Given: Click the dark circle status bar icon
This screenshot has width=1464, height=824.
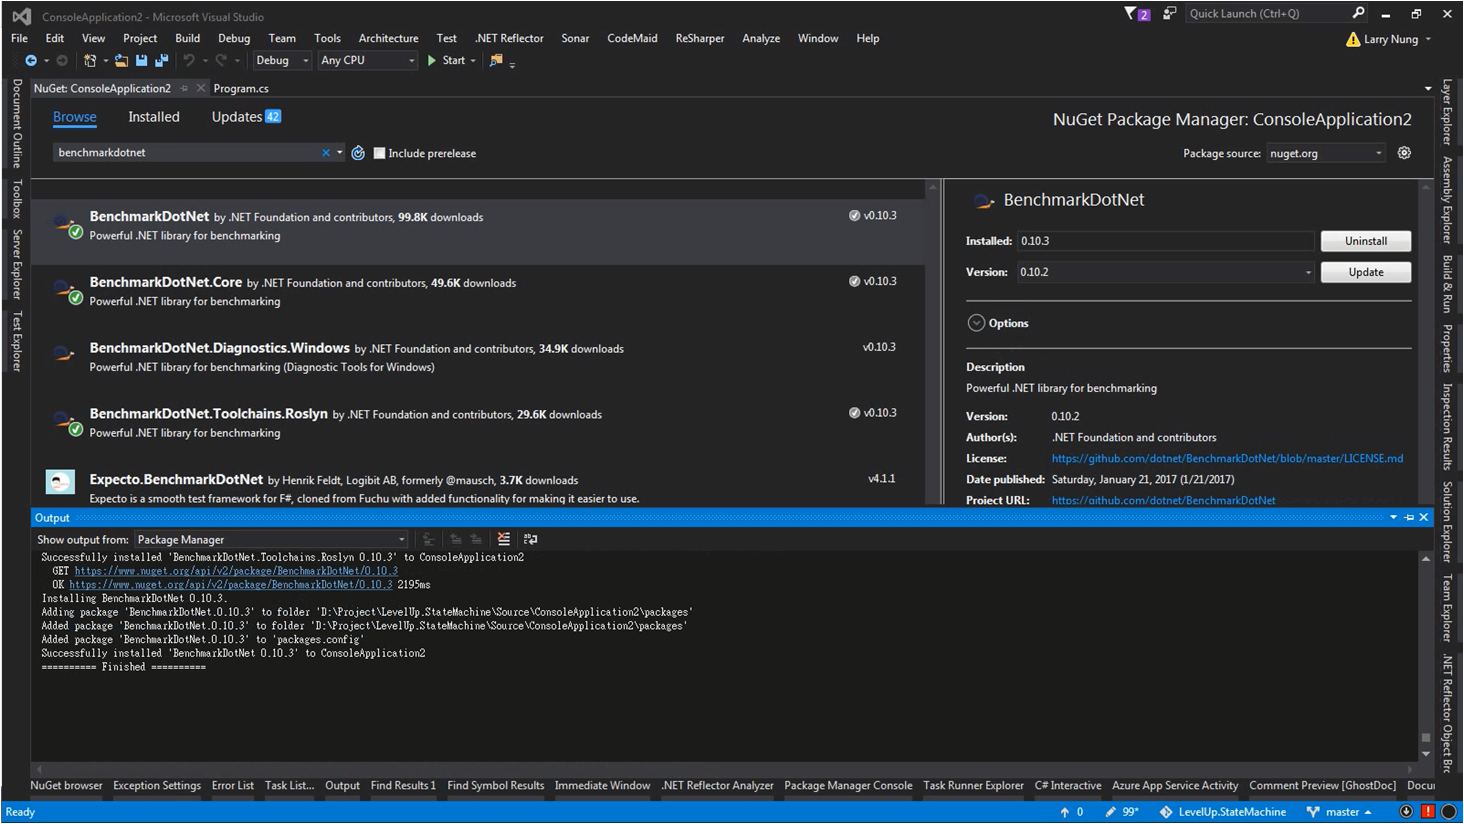Looking at the screenshot, I should tap(1448, 812).
